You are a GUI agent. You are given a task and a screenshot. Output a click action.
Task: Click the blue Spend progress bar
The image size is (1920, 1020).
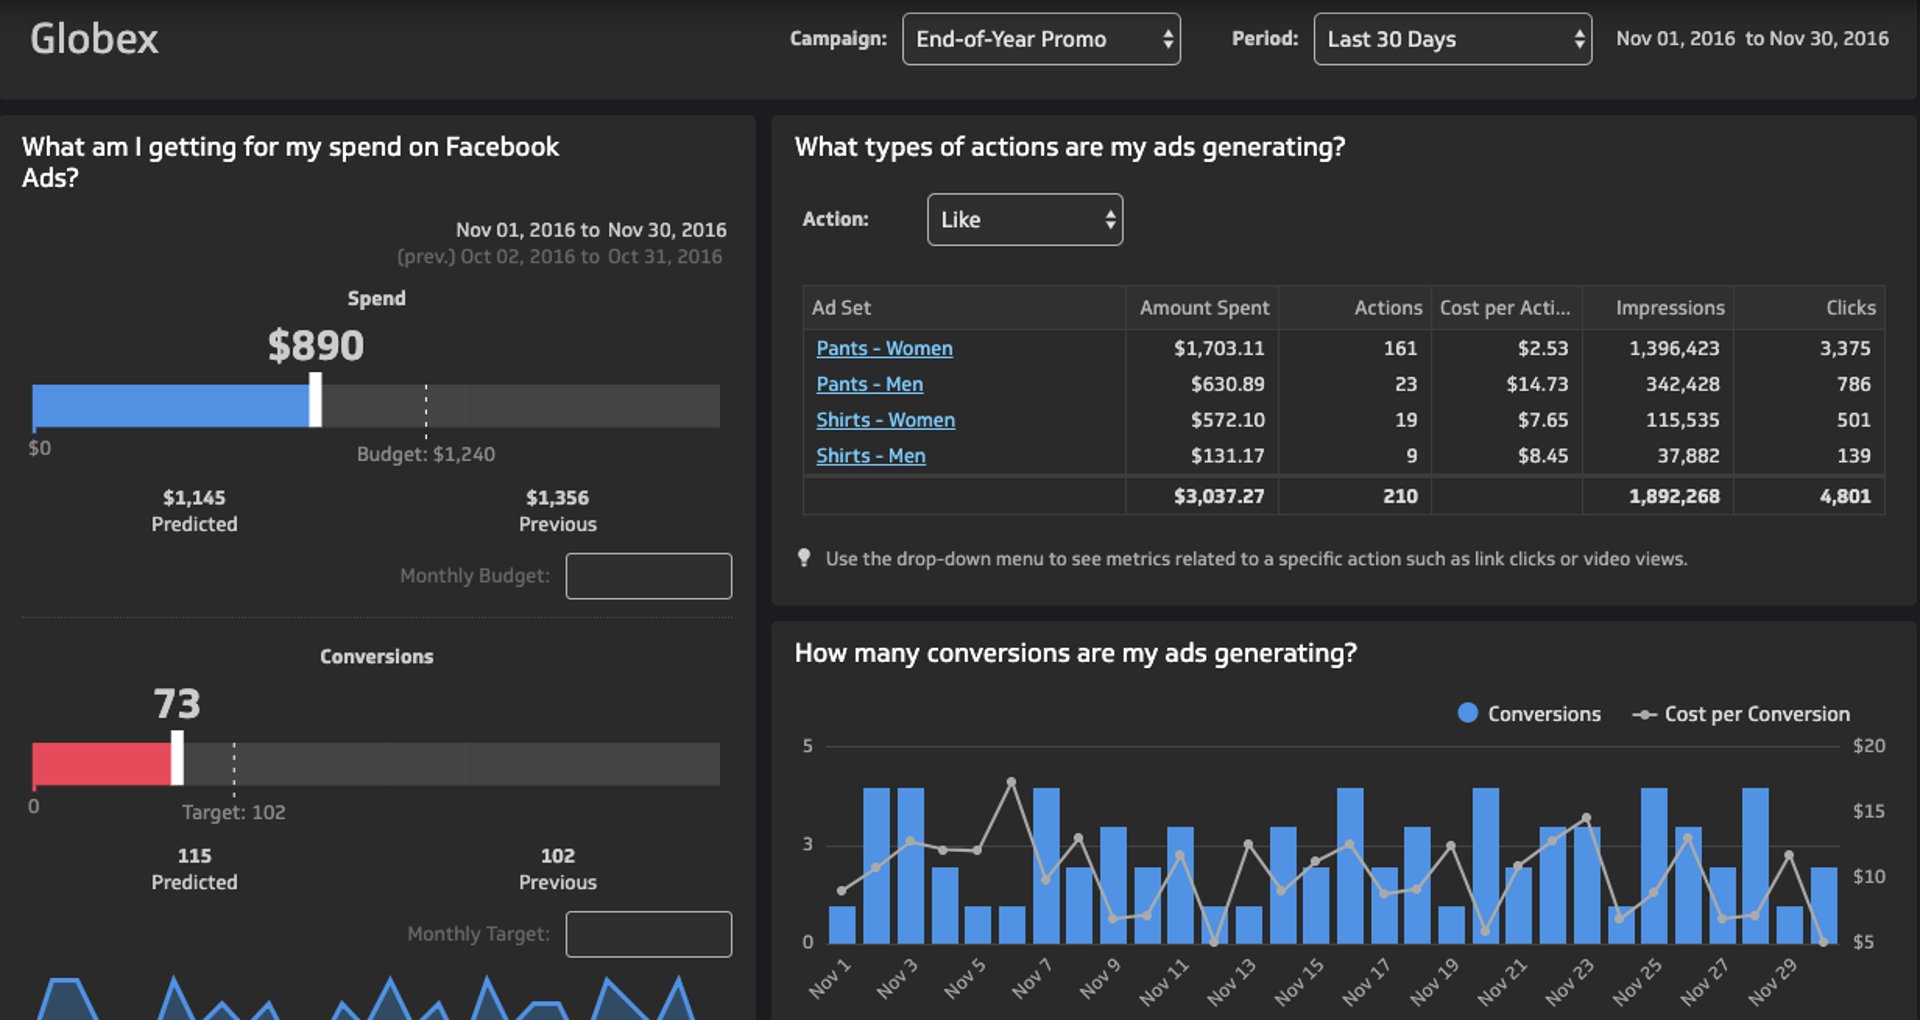click(x=170, y=406)
